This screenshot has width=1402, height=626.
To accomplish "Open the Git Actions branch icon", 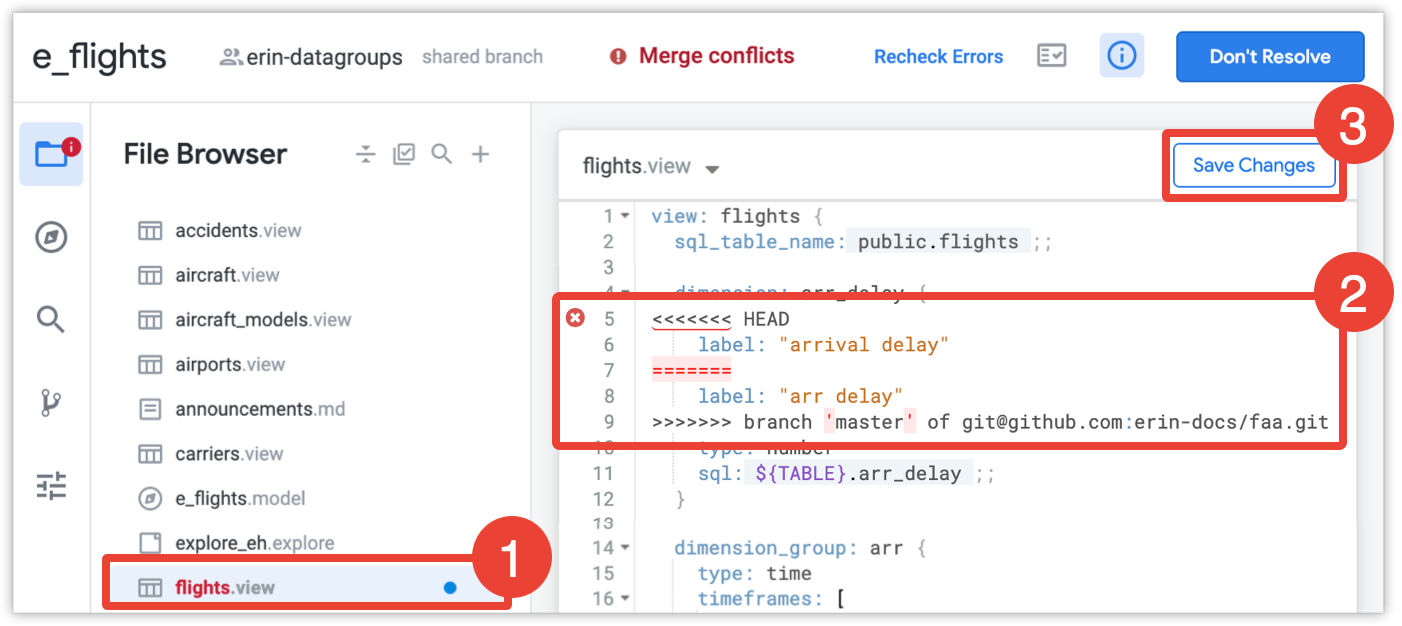I will 51,403.
